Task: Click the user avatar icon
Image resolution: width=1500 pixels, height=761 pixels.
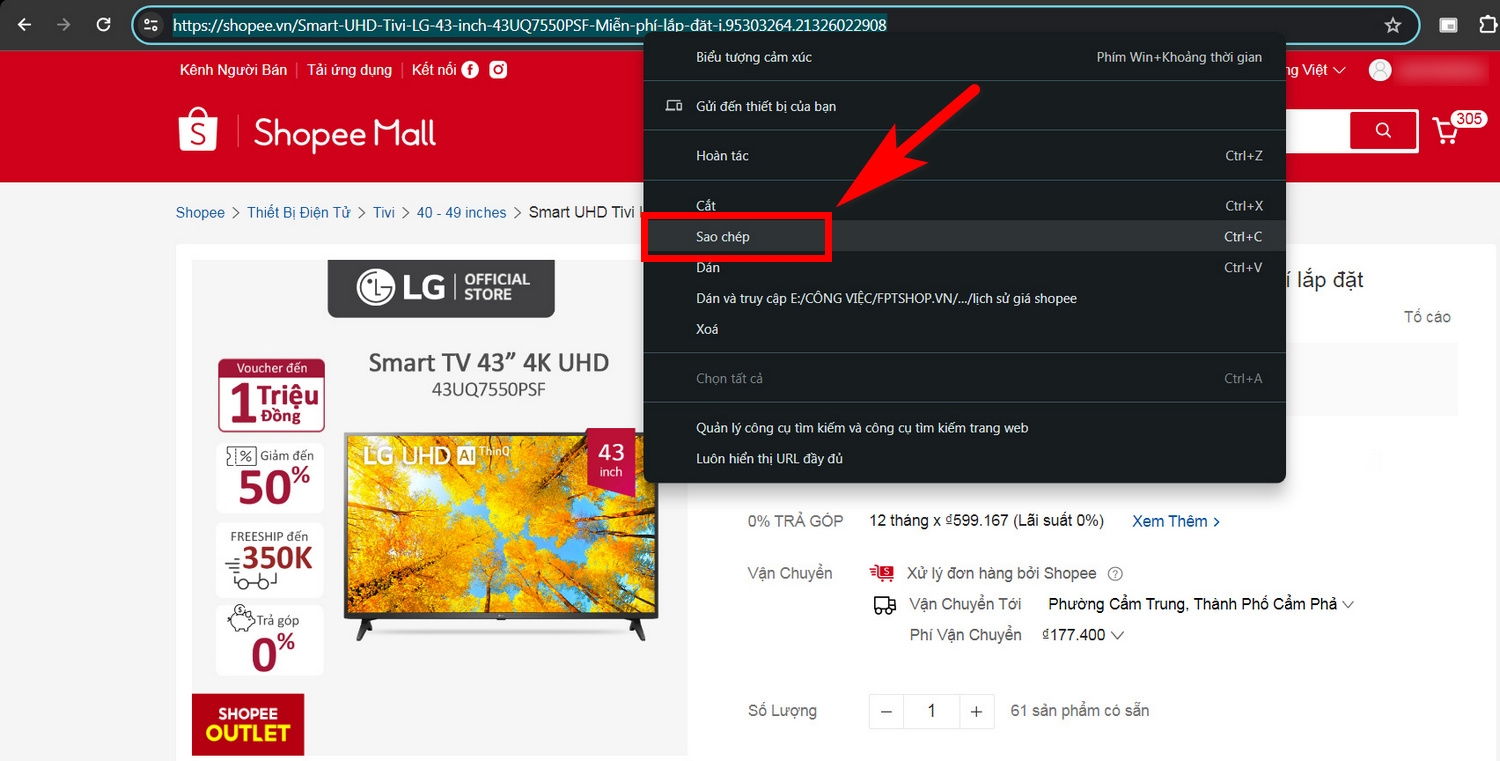Action: [1380, 69]
